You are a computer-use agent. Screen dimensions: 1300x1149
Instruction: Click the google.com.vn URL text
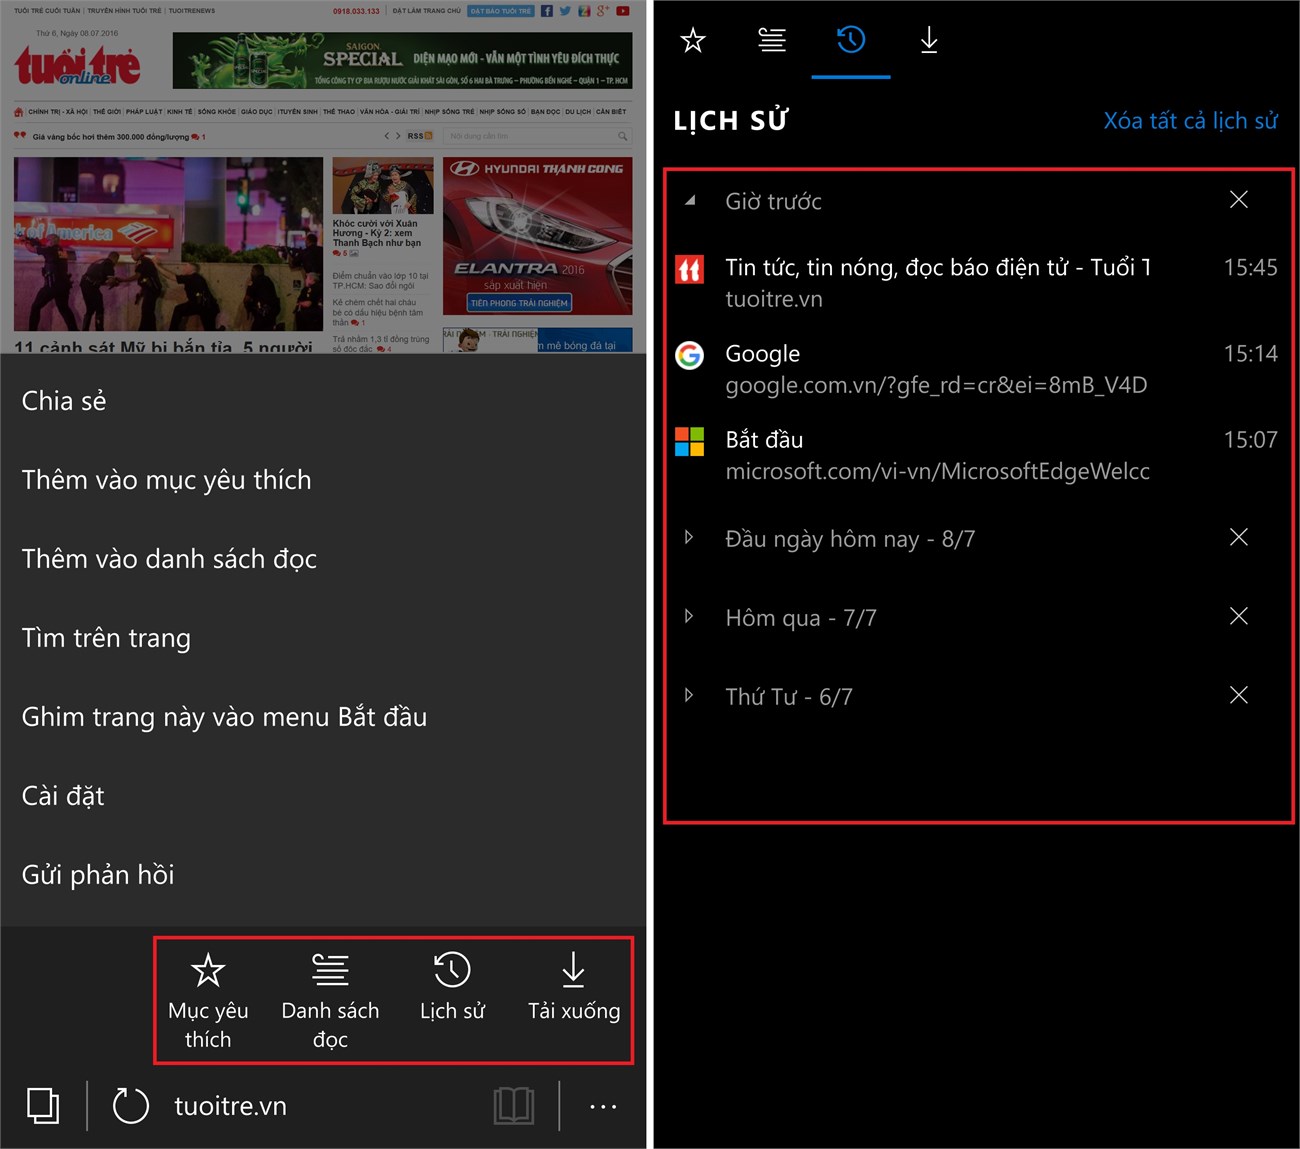click(x=937, y=385)
